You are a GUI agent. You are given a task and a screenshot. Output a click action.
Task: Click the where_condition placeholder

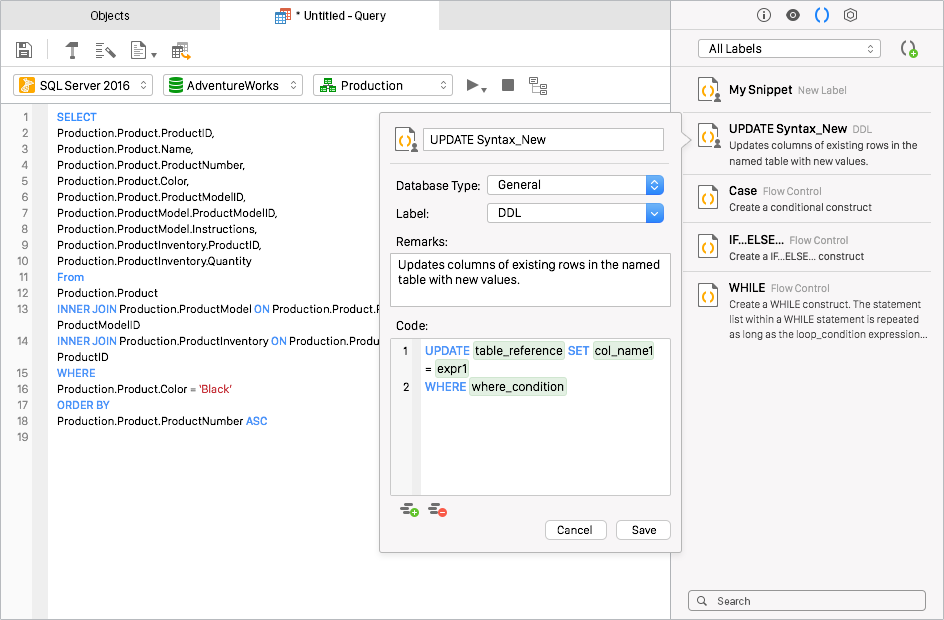point(518,386)
